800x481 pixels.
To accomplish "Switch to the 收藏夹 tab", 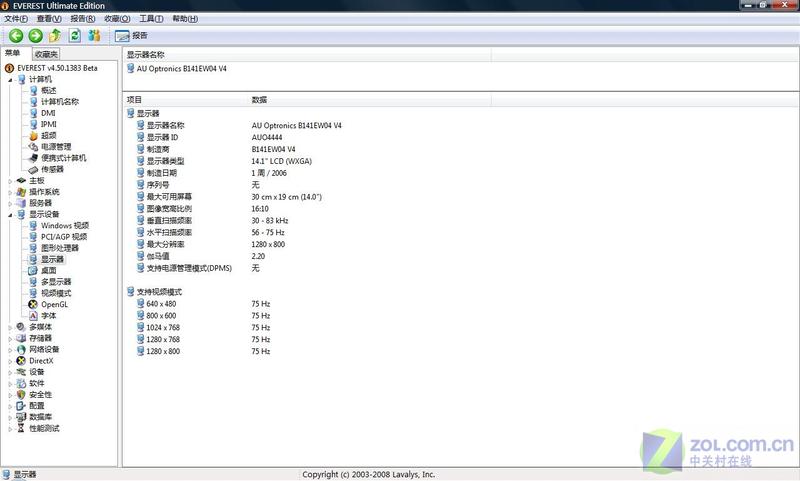I will [x=46, y=54].
